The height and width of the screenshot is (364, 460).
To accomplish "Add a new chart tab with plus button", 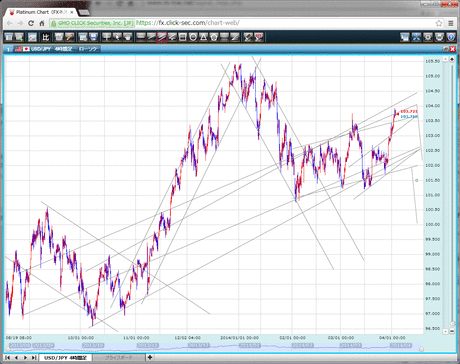I will pos(150,358).
